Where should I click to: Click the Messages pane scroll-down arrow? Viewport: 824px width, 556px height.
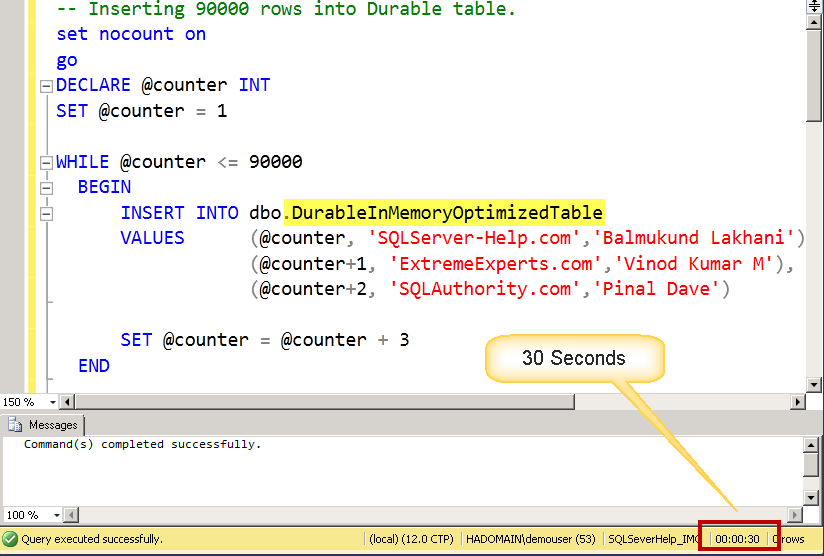click(x=812, y=497)
